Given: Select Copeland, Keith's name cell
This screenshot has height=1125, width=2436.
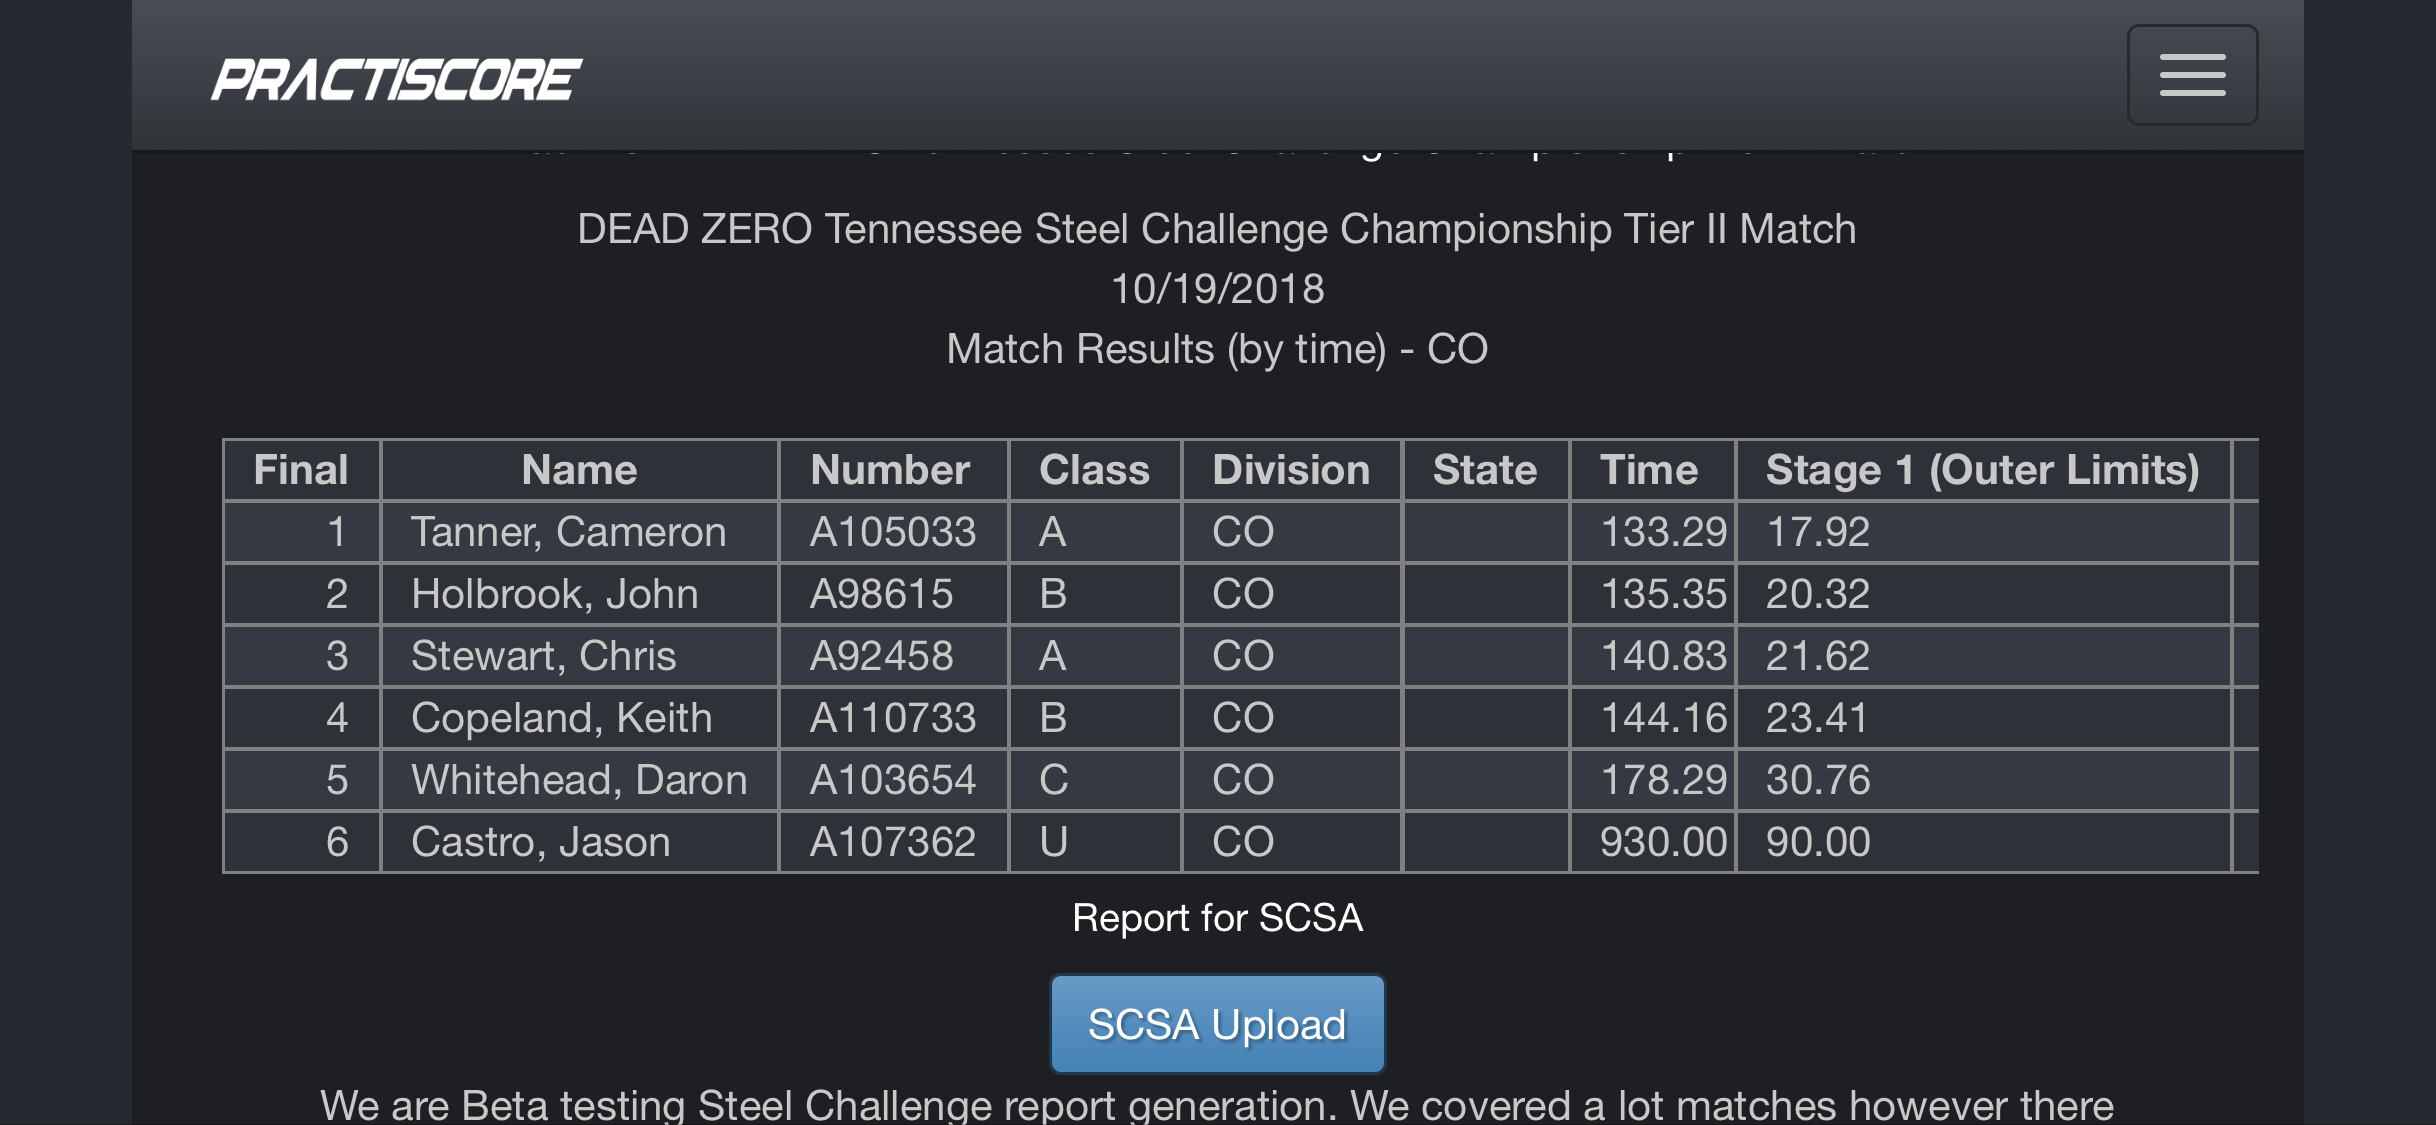Looking at the screenshot, I should click(561, 718).
